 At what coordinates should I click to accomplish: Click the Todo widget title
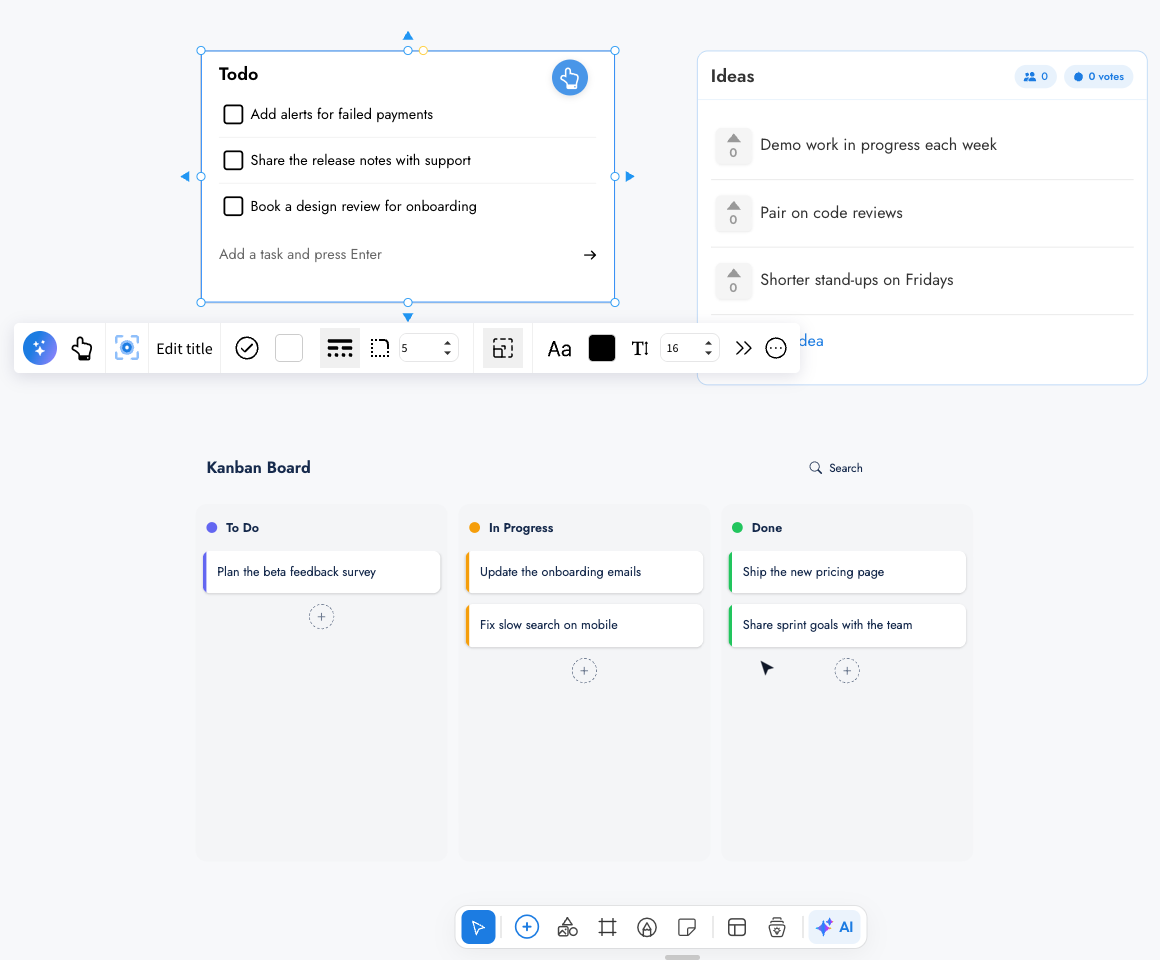[238, 74]
